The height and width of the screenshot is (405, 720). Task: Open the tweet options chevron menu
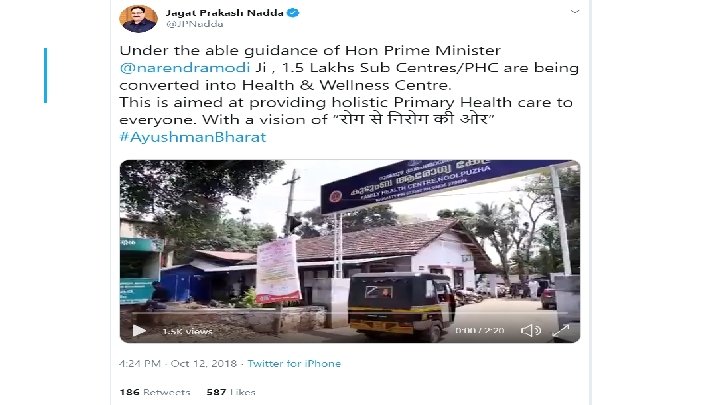click(x=574, y=11)
